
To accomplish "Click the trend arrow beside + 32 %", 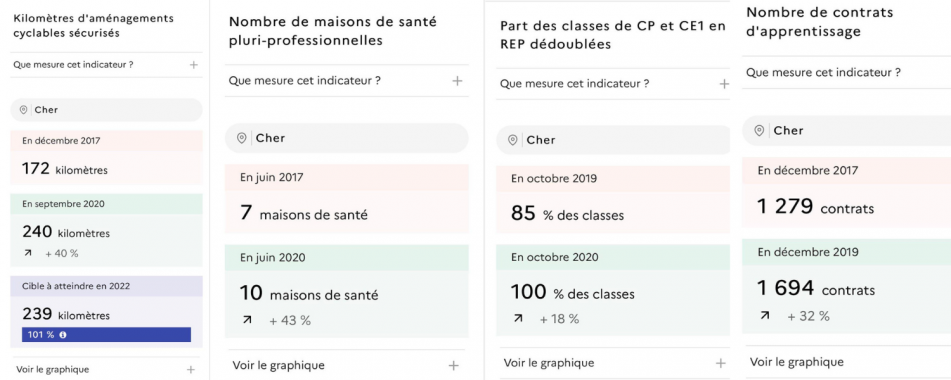I will click(765, 315).
